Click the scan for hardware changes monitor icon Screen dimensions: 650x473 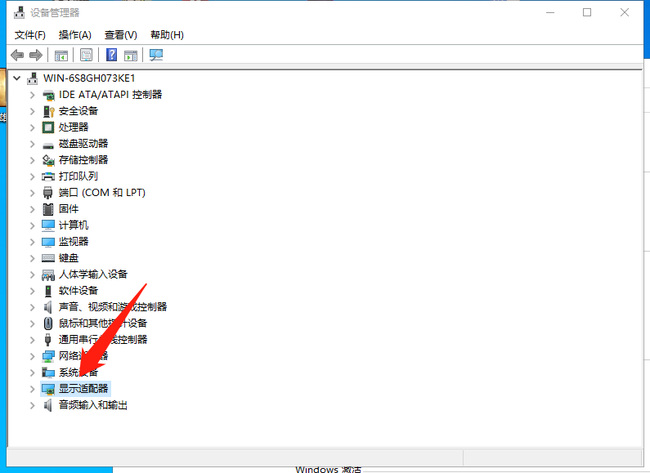tap(156, 55)
